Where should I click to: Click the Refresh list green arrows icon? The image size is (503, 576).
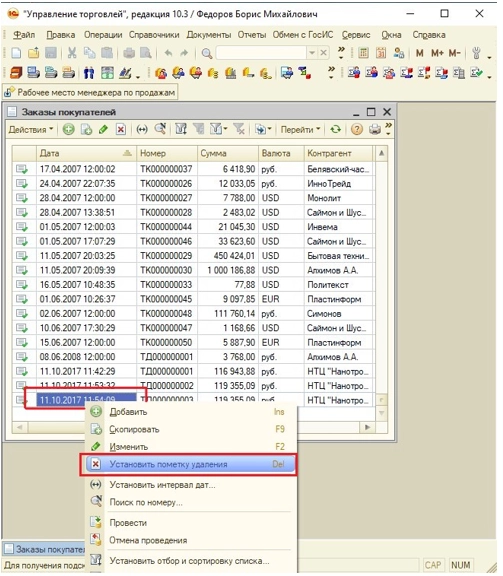tap(335, 129)
